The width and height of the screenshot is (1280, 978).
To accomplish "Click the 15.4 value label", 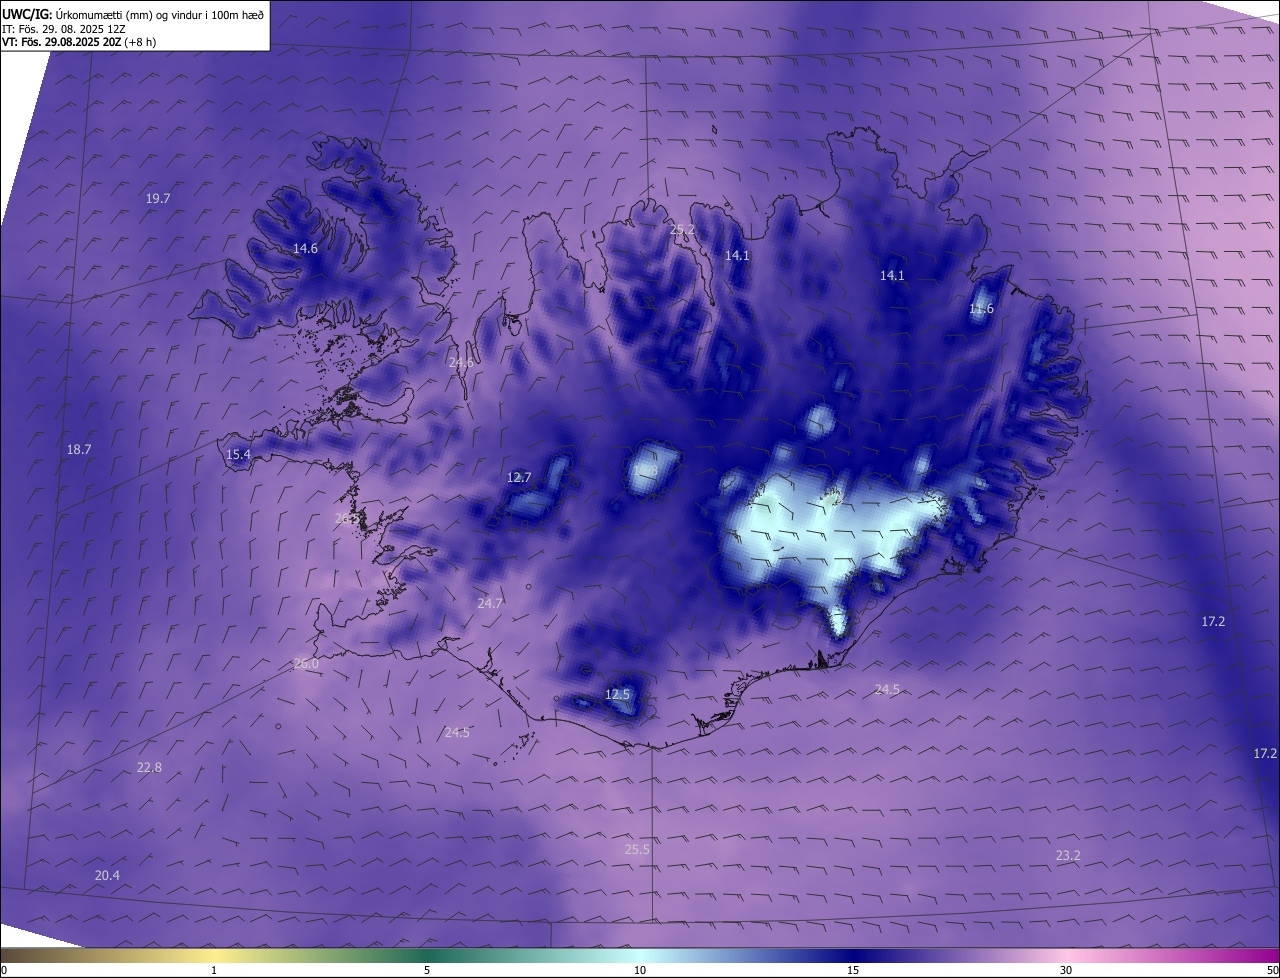I will click(238, 455).
